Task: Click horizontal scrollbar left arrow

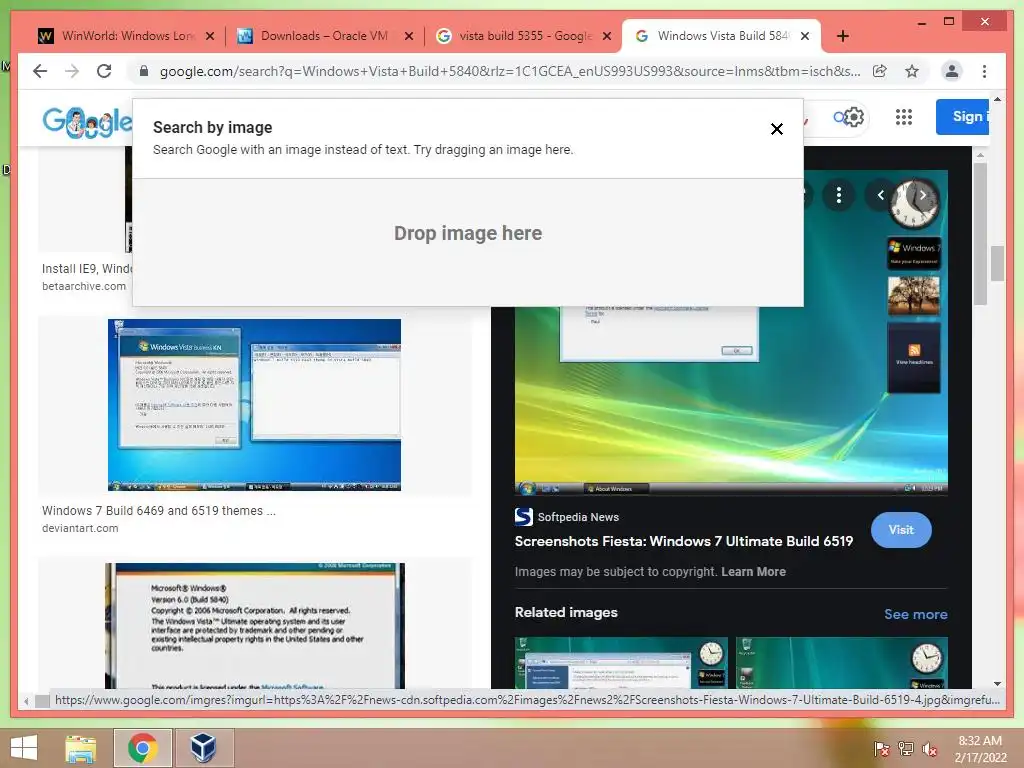Action: (25, 701)
